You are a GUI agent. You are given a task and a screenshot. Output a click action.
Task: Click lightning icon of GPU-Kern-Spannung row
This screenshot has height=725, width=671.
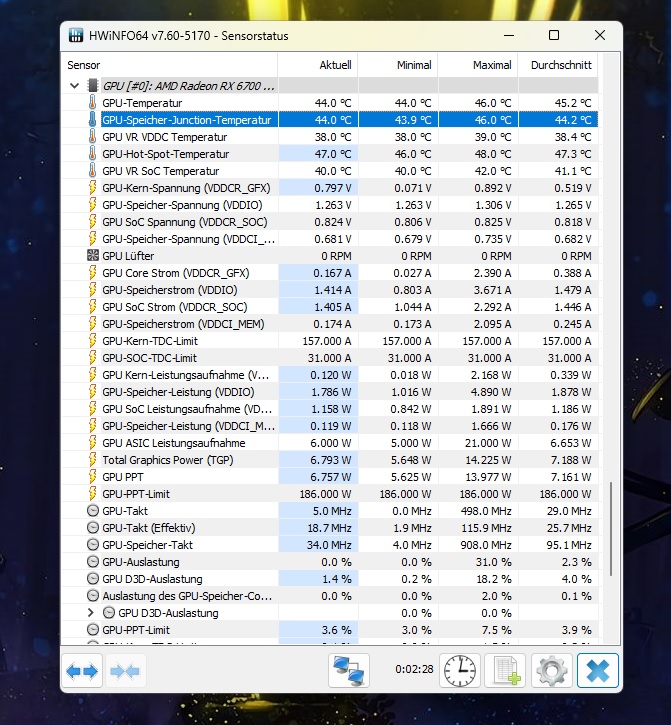point(92,188)
